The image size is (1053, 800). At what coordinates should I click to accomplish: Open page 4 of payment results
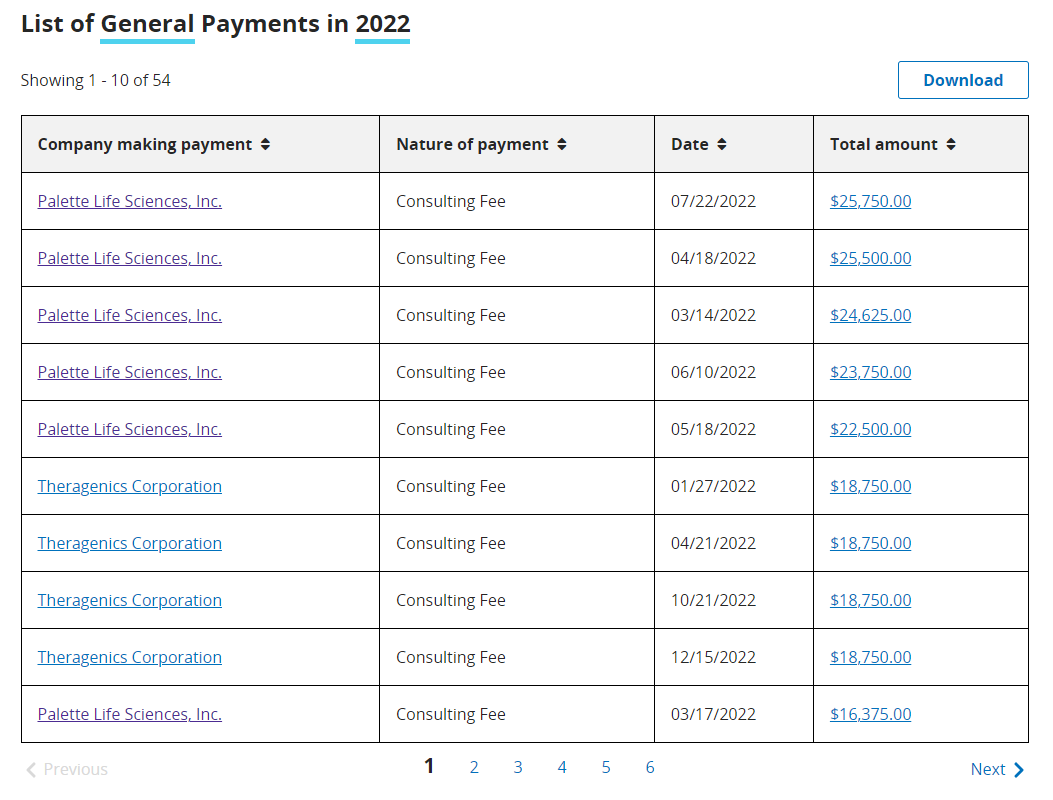tap(562, 767)
